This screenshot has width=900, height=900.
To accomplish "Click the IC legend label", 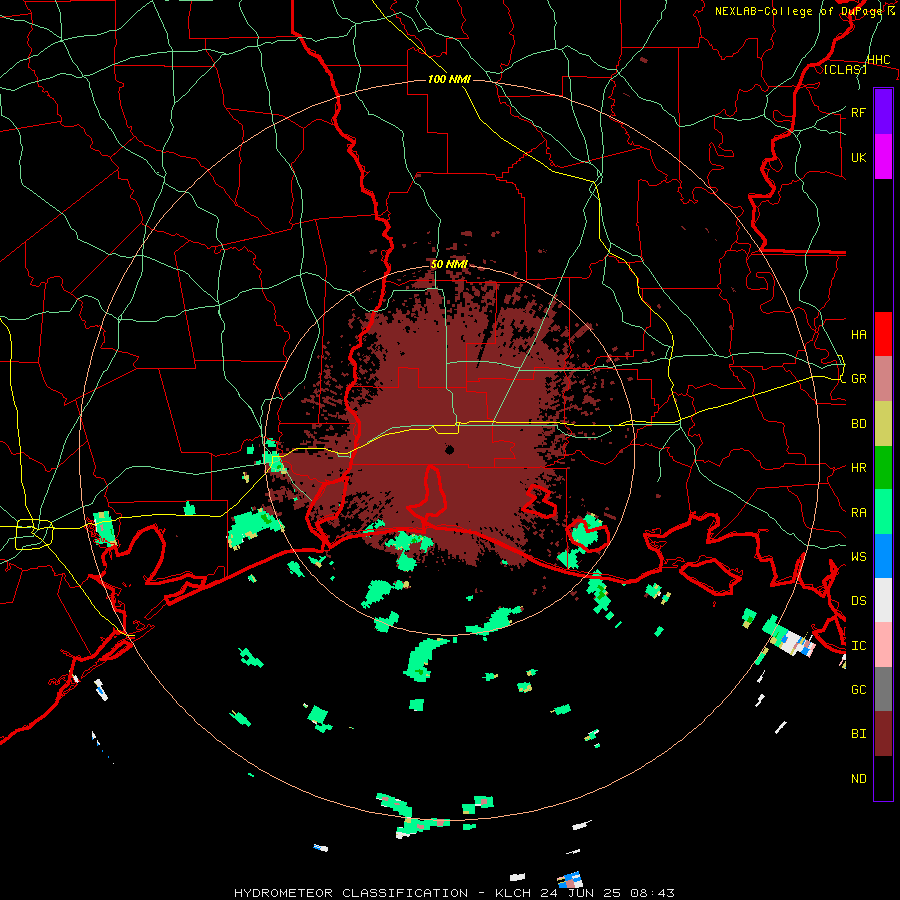I will [859, 646].
